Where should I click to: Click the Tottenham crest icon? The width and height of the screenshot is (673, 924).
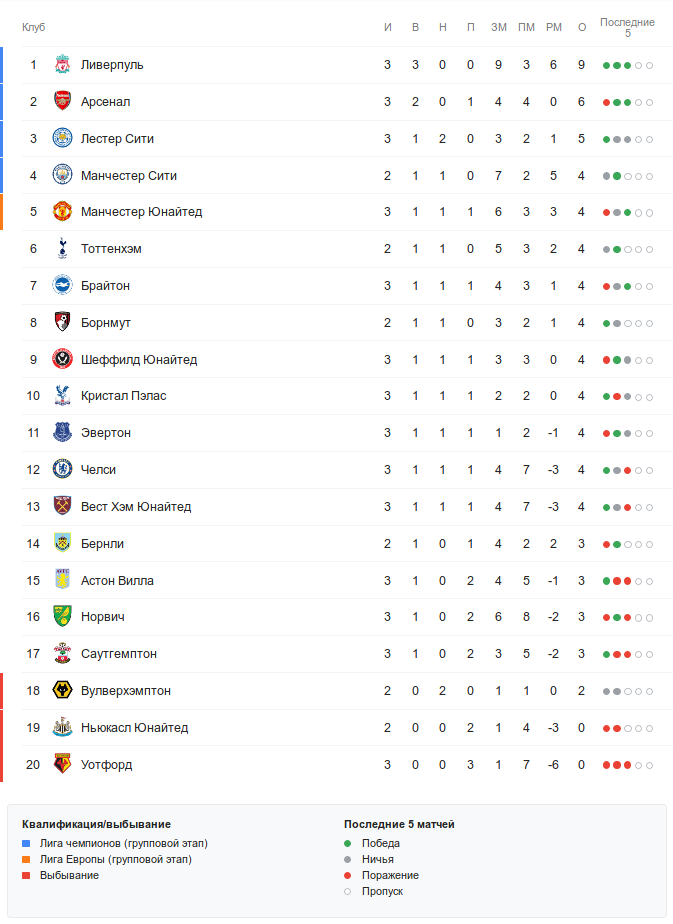[x=63, y=249]
